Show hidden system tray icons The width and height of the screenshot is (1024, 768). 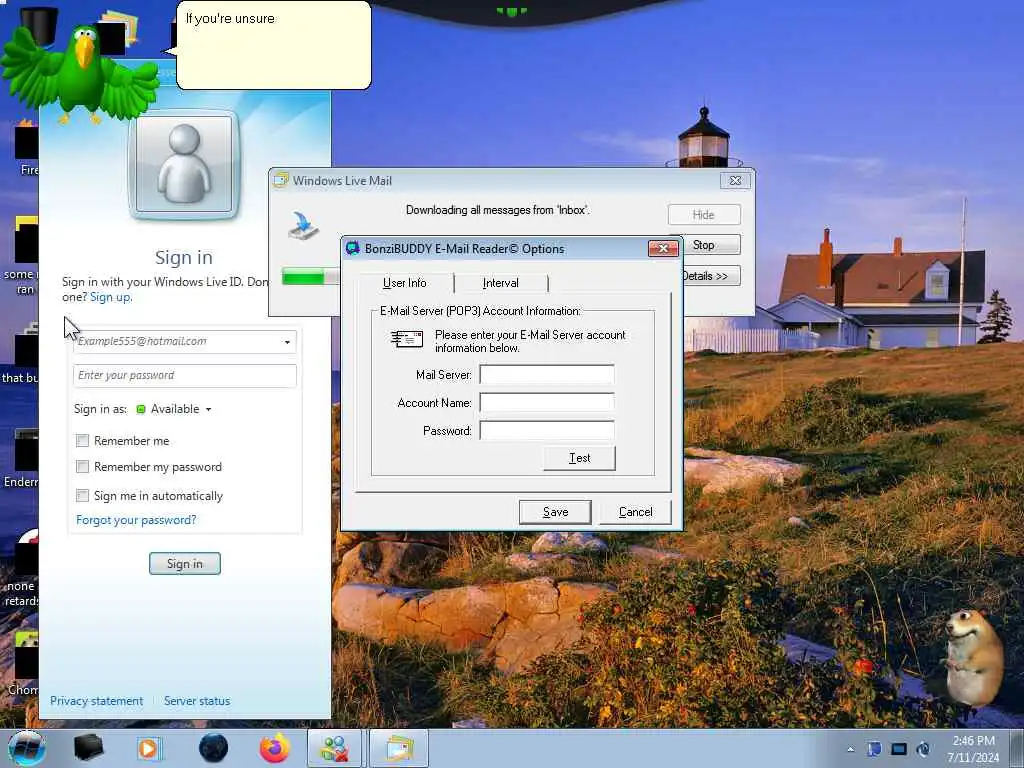tap(850, 749)
